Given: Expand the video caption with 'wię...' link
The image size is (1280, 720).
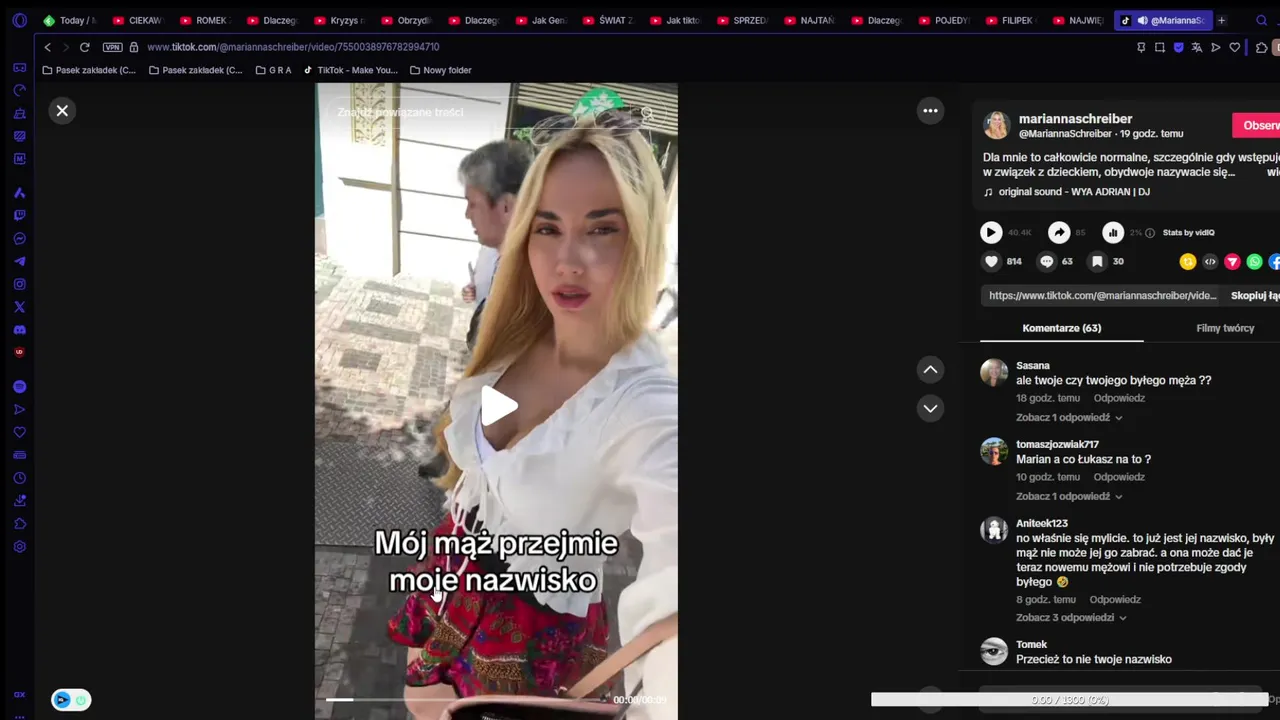Looking at the screenshot, I should point(1273,172).
